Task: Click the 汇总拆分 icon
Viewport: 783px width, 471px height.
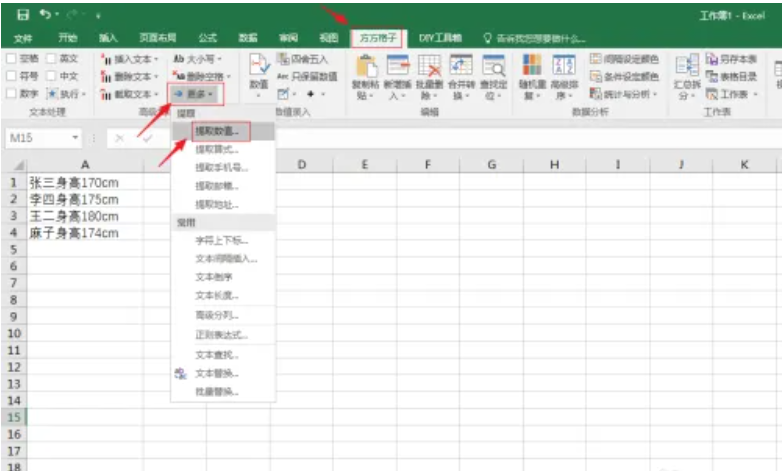Action: point(687,68)
